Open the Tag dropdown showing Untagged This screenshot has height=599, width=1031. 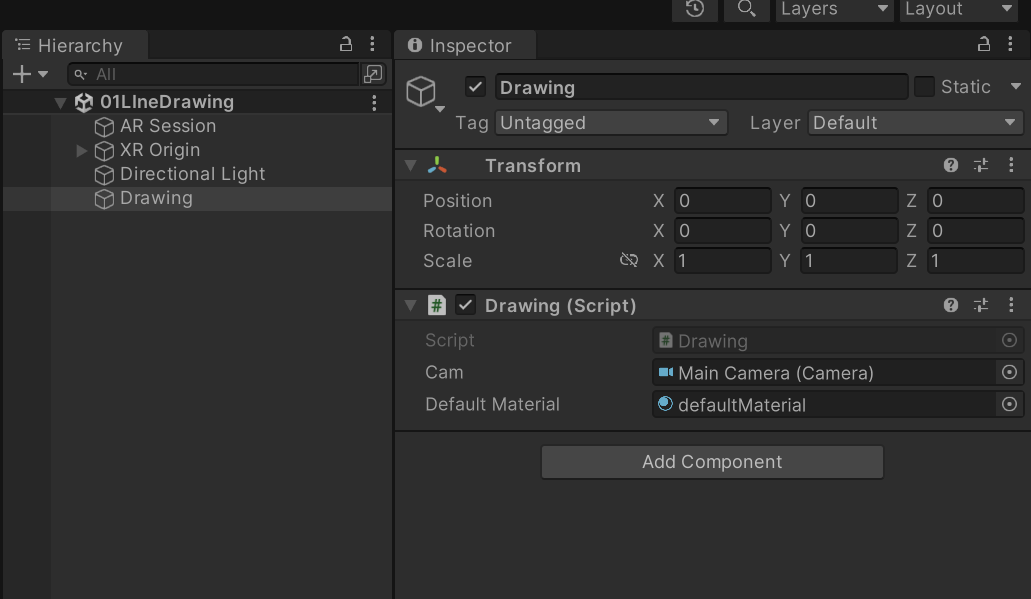[x=611, y=123]
